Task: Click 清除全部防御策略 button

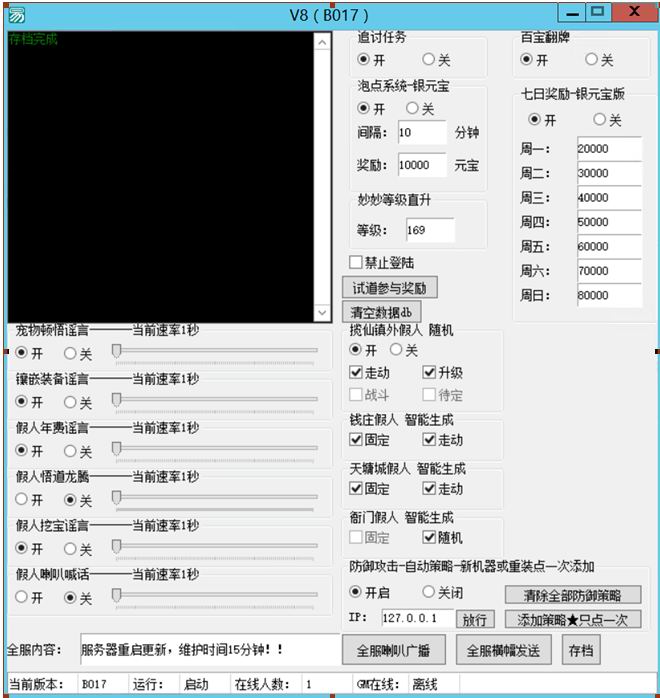Action: (572, 595)
